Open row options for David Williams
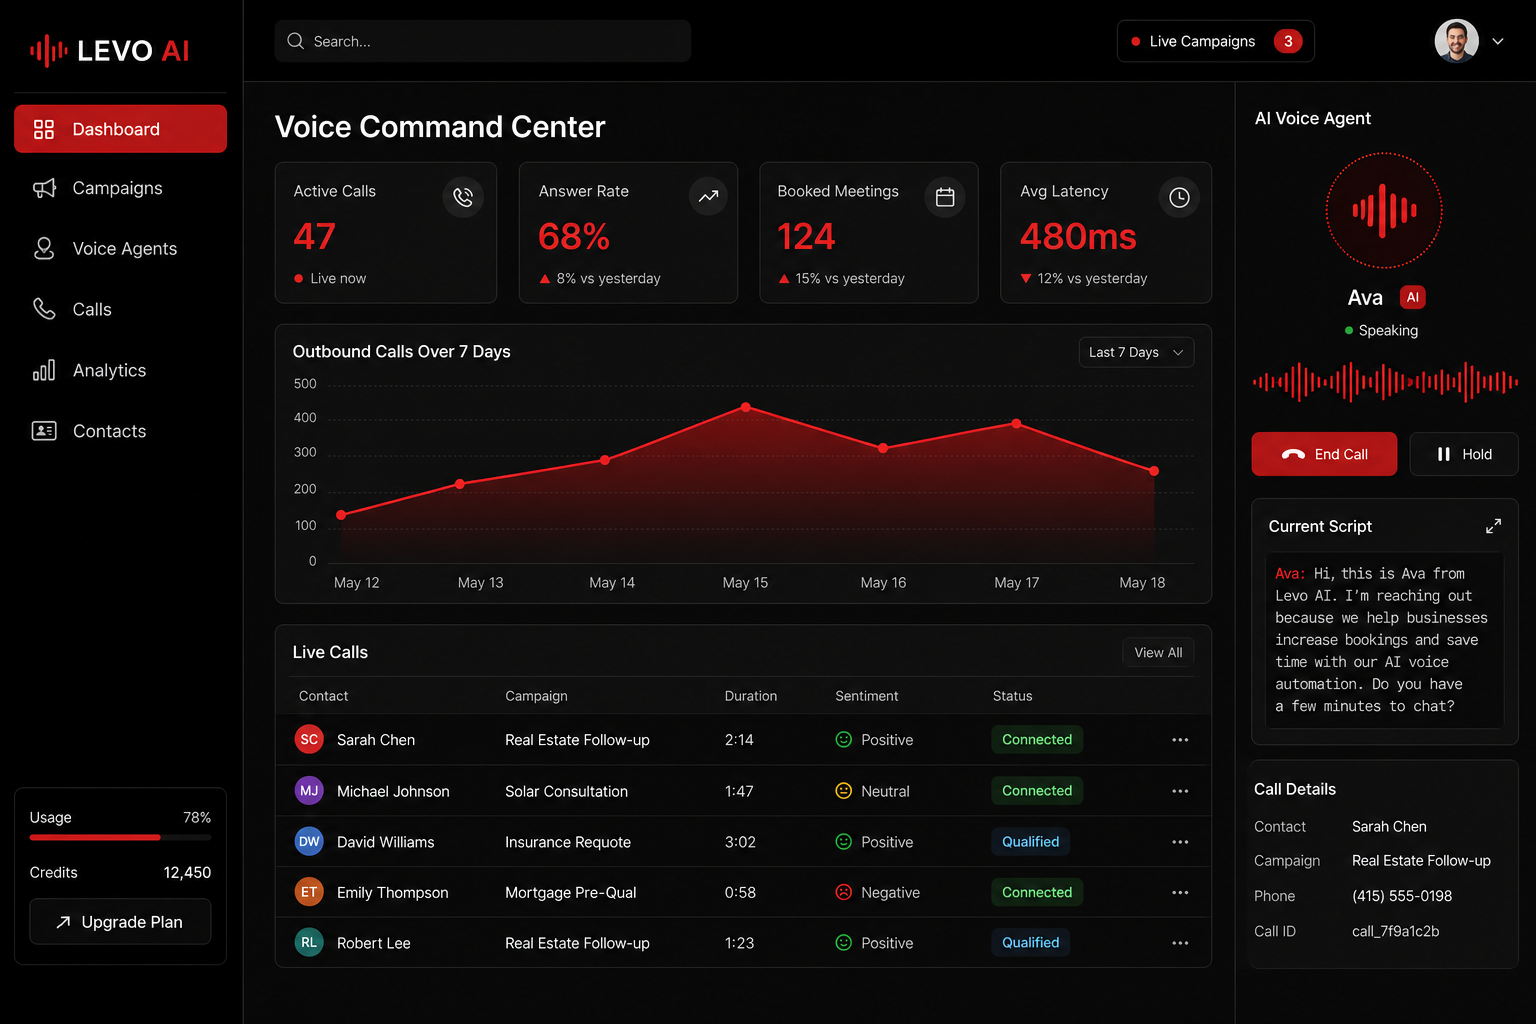This screenshot has height=1024, width=1536. click(x=1180, y=842)
